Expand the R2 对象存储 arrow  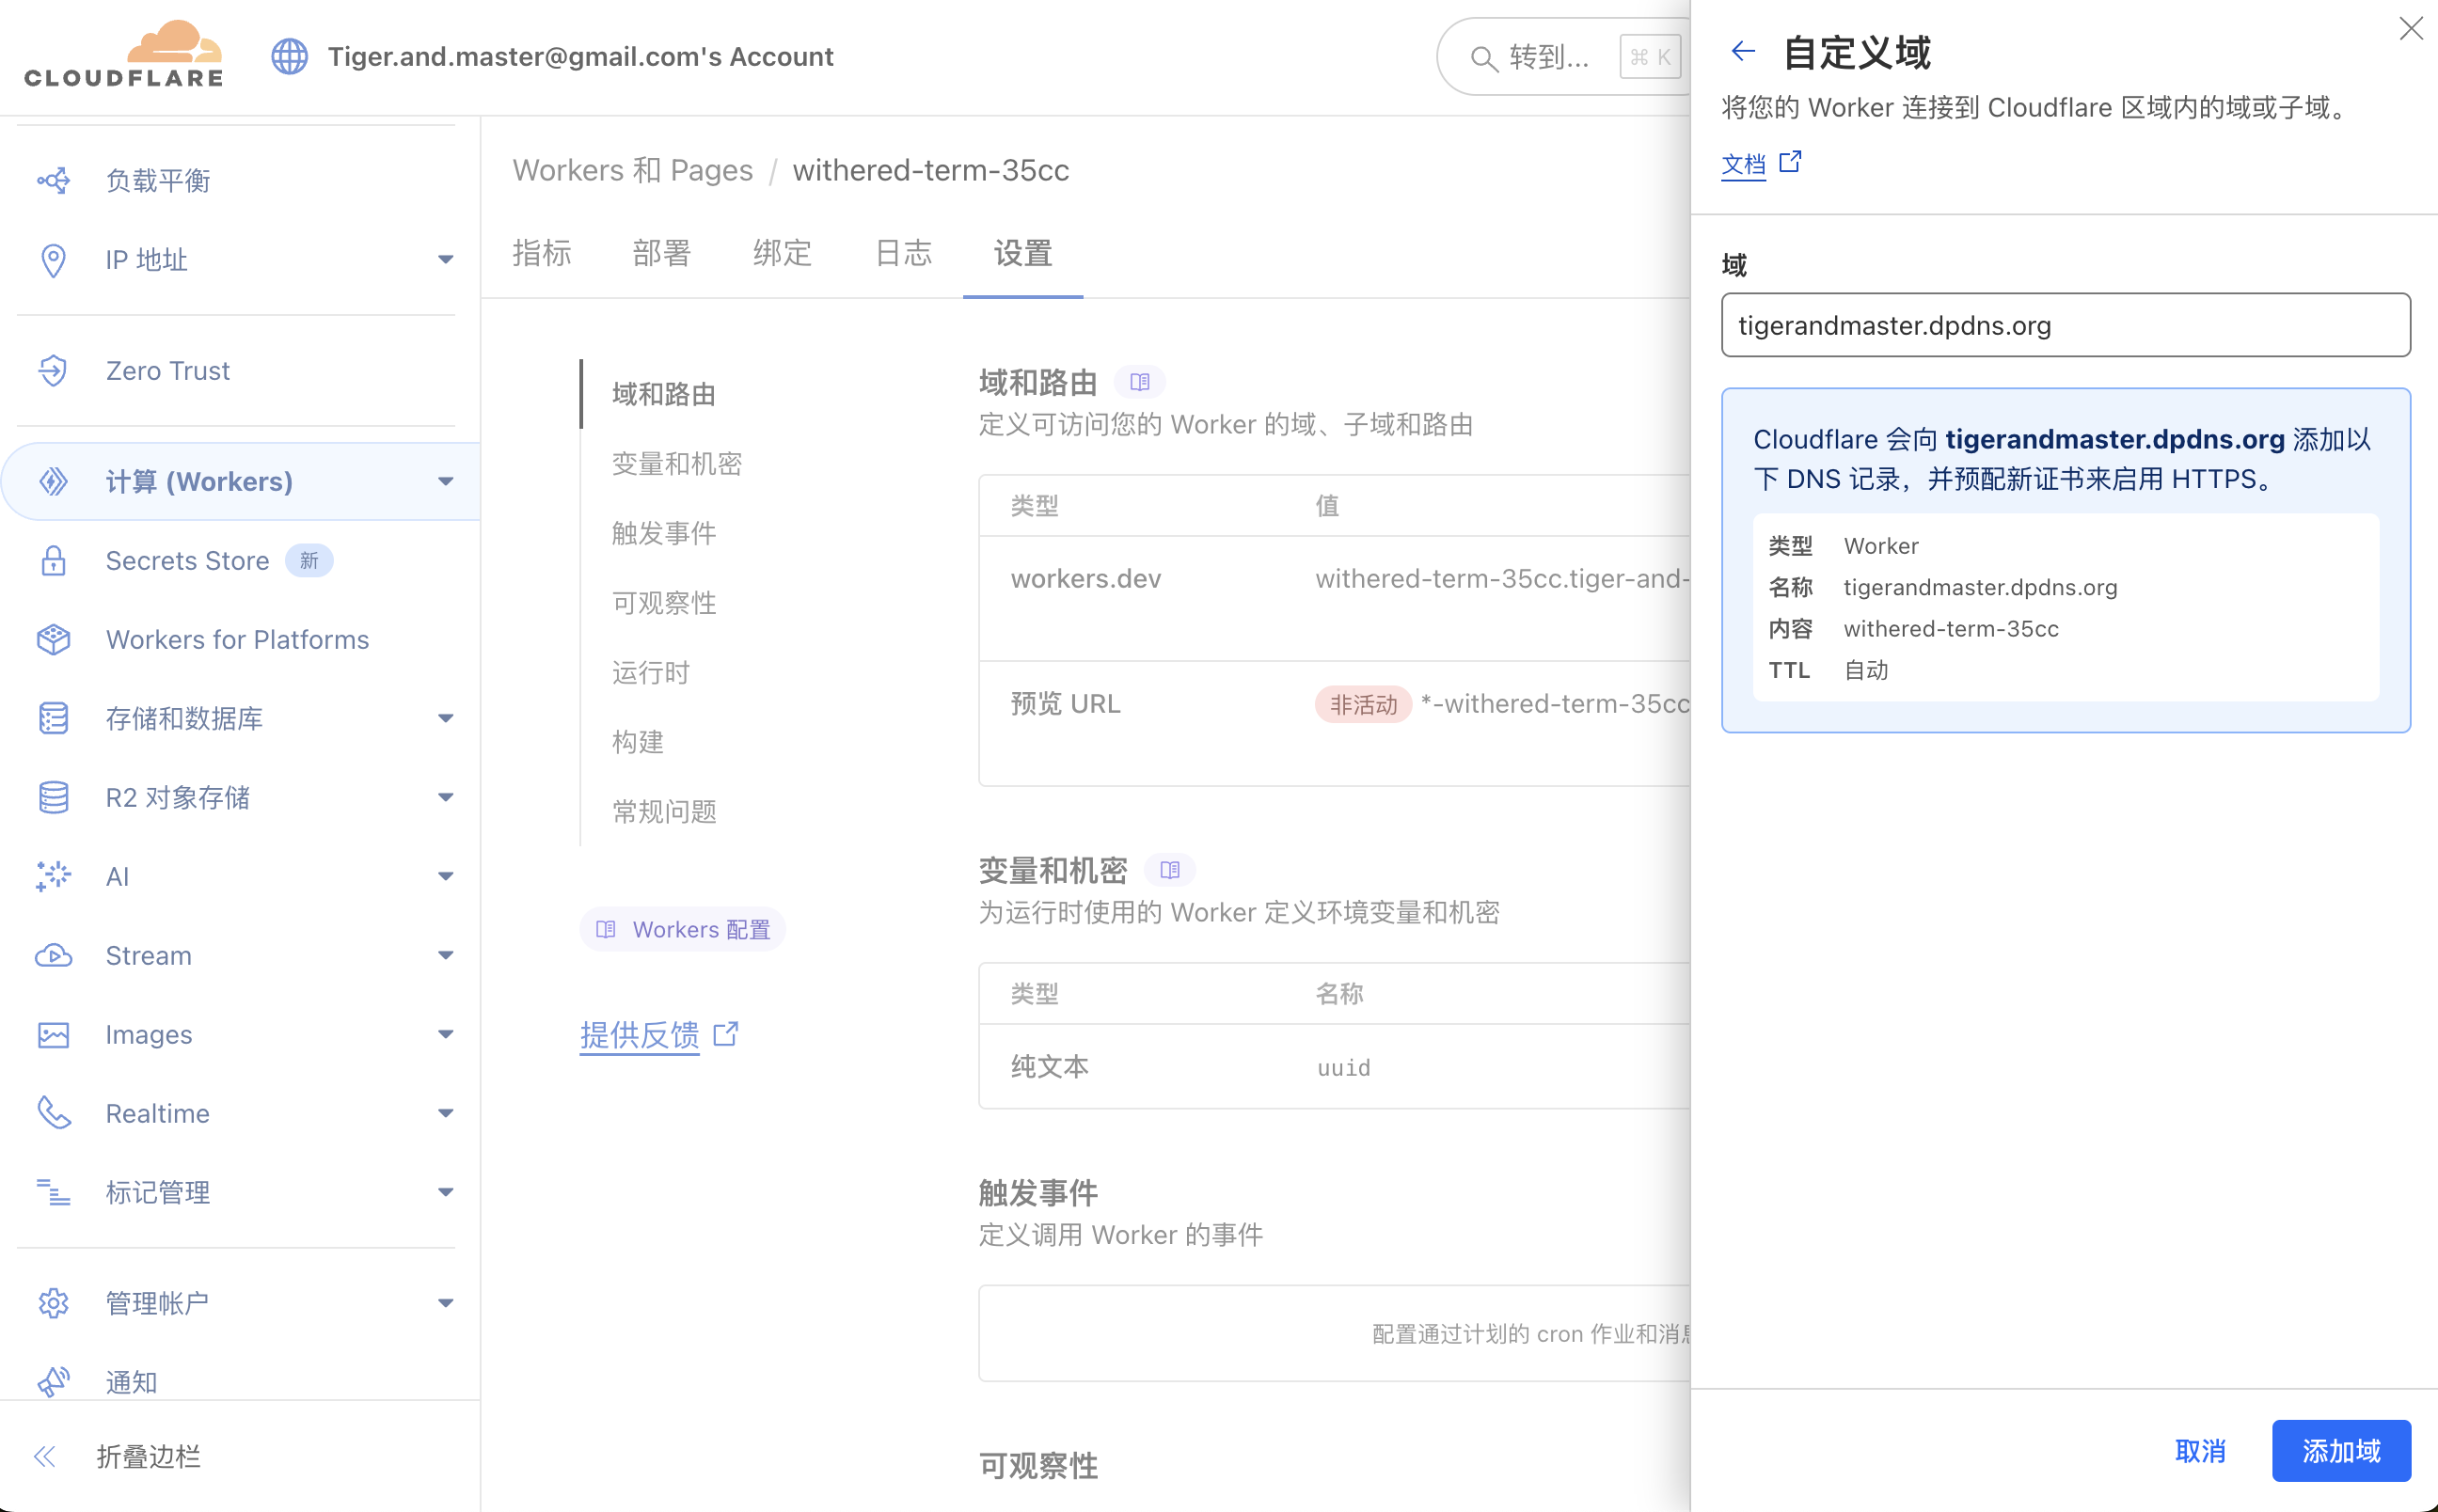[446, 797]
